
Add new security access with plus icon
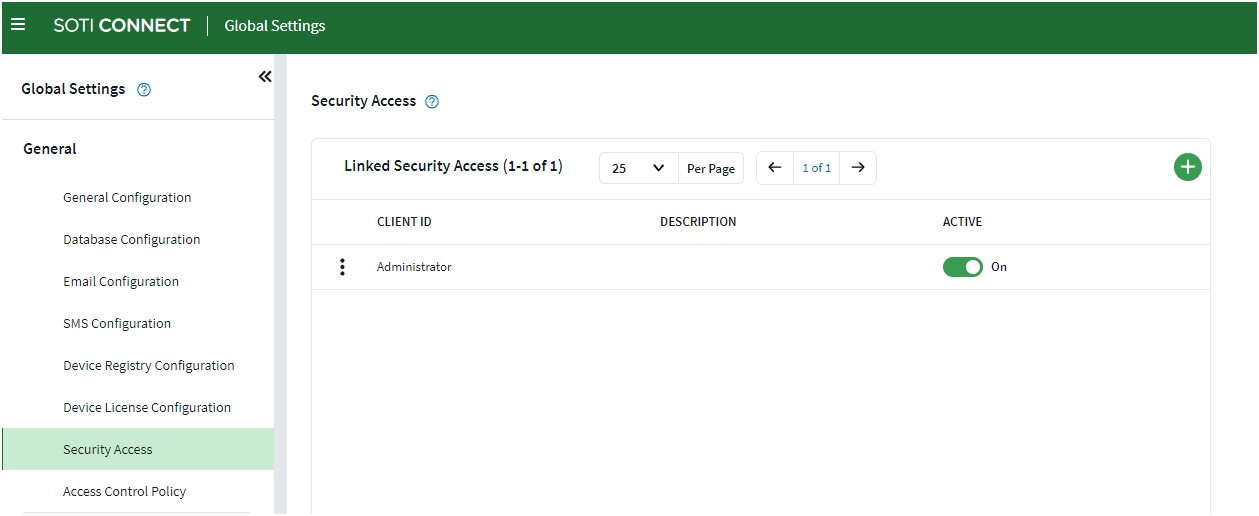coord(1188,168)
